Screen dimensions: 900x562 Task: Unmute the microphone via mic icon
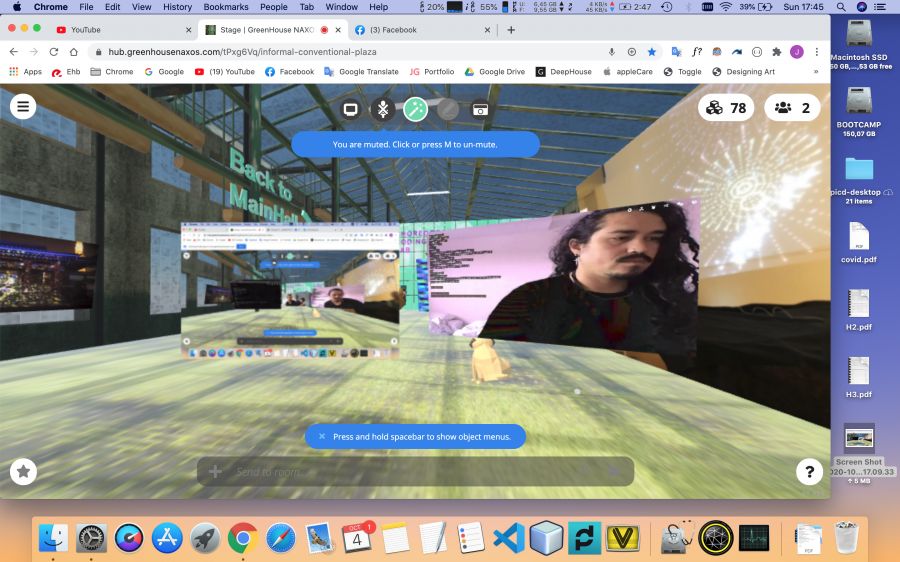[383, 109]
